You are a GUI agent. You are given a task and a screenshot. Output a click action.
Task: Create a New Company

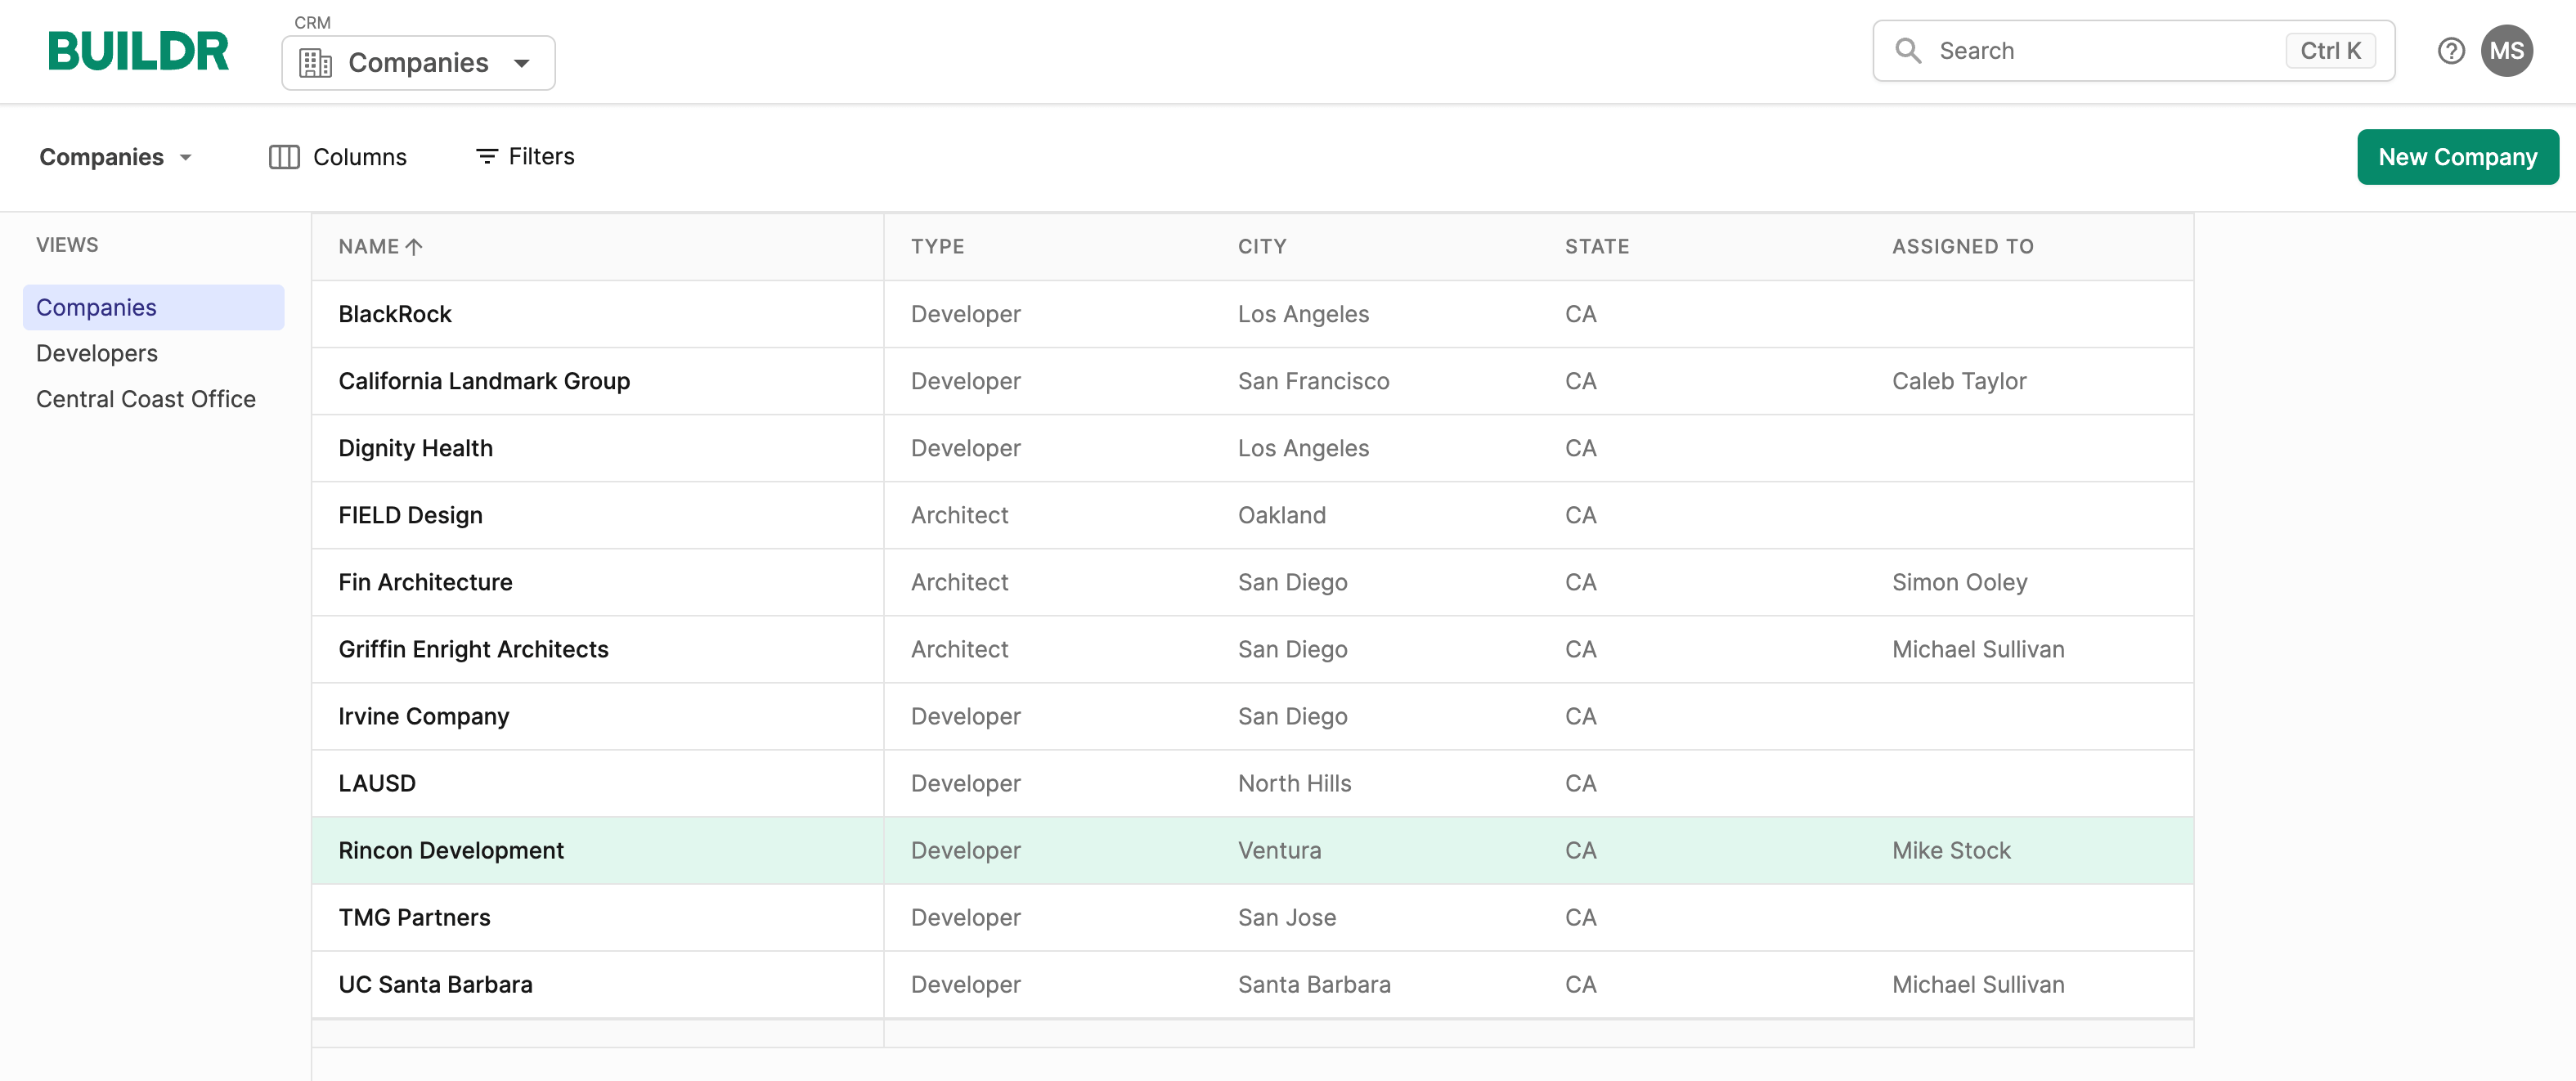coord(2457,157)
